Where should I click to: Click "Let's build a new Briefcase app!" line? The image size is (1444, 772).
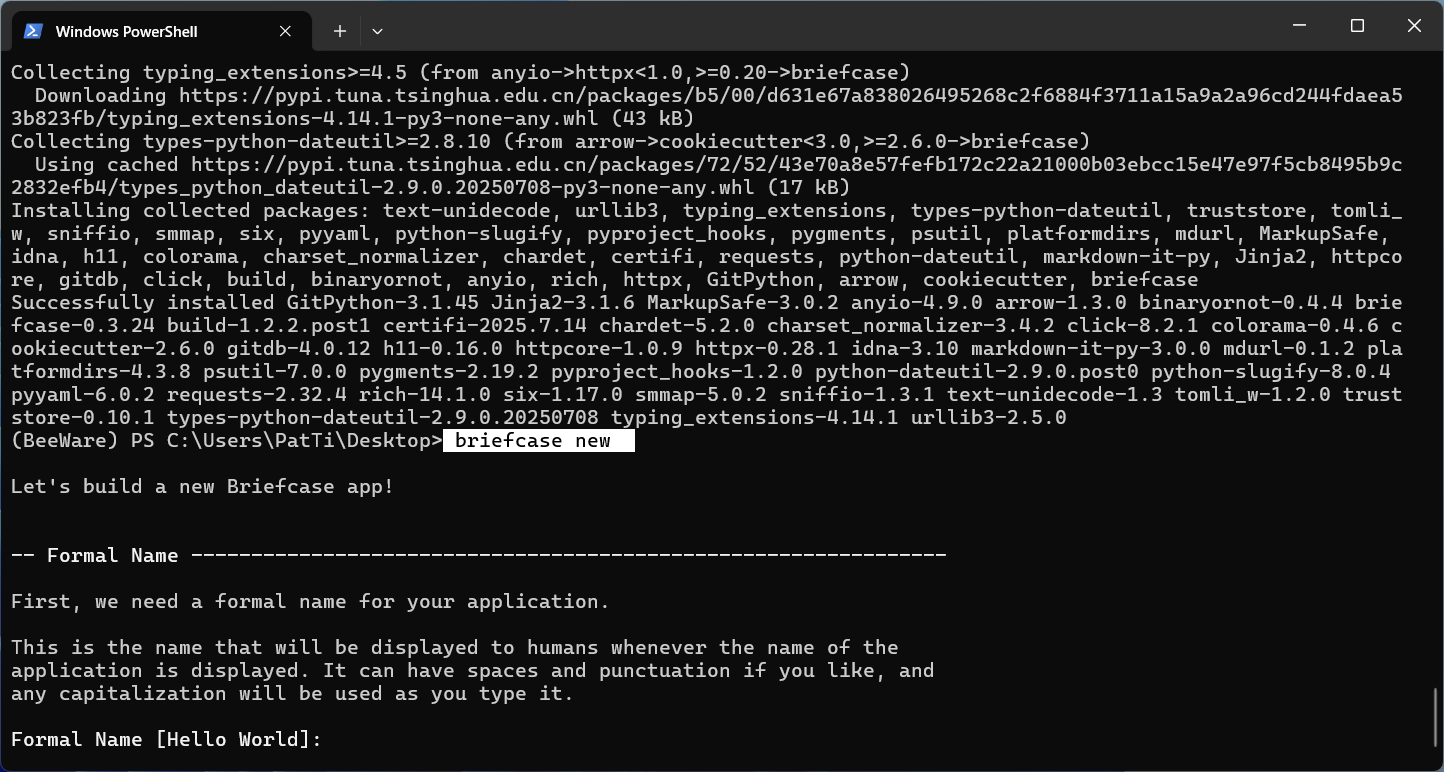202,487
